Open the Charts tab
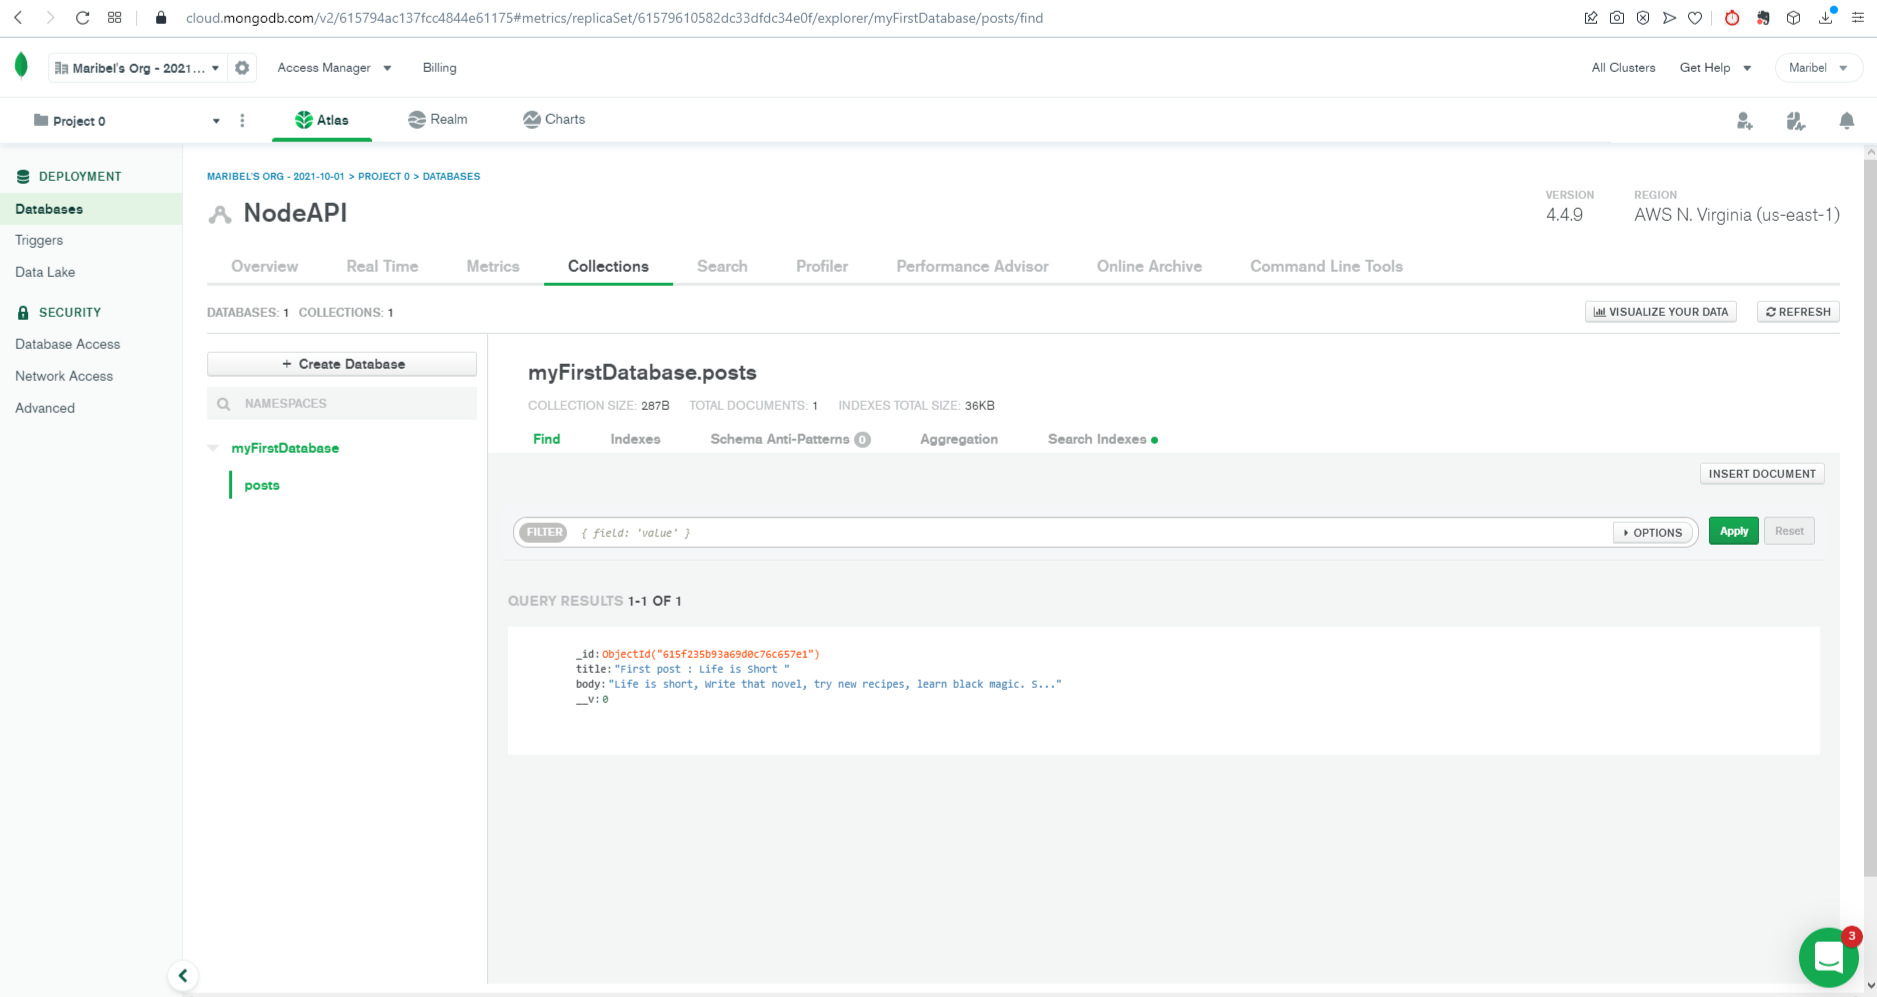Image resolution: width=1877 pixels, height=997 pixels. coord(554,119)
